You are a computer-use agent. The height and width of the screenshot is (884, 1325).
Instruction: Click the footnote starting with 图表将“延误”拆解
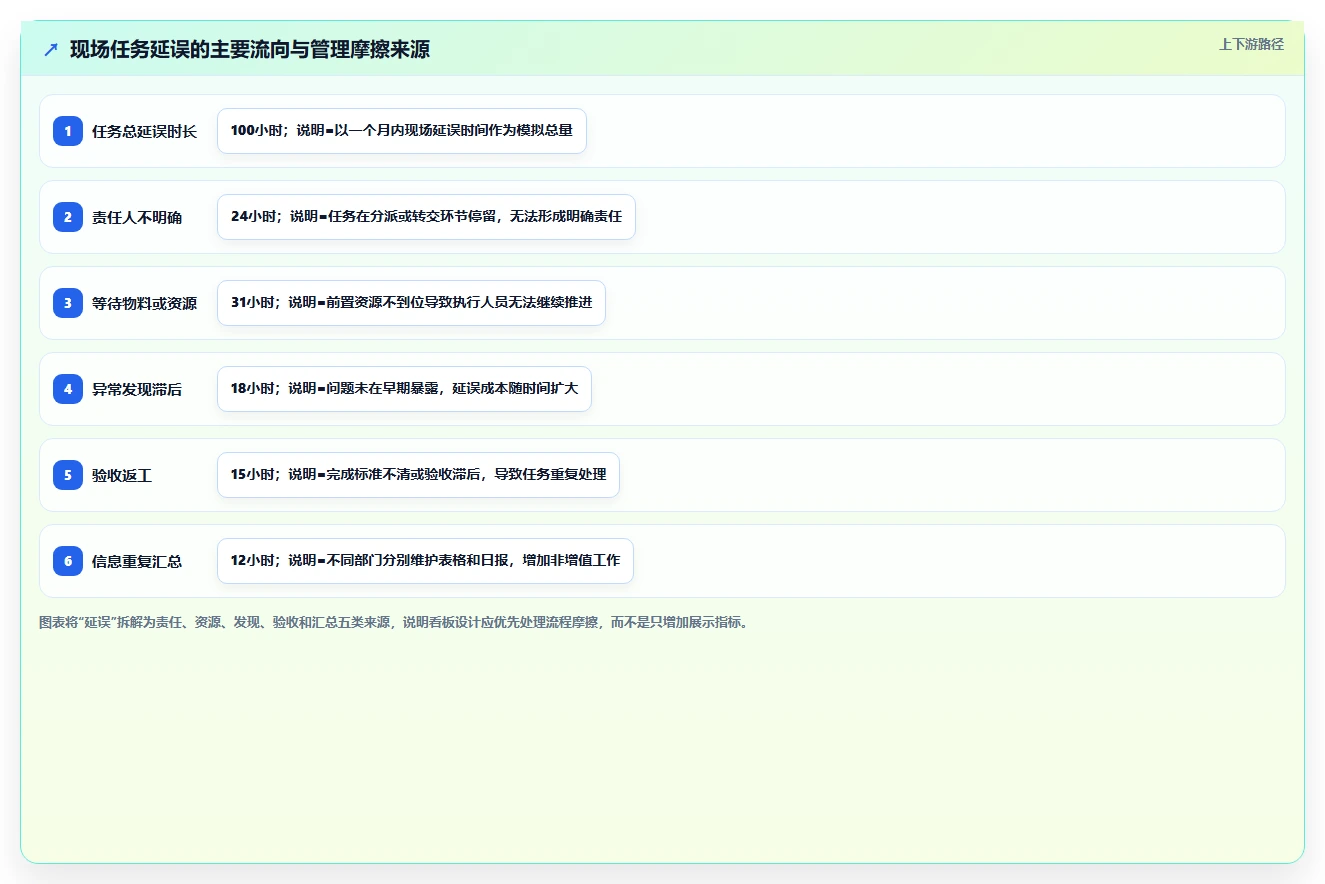394,622
